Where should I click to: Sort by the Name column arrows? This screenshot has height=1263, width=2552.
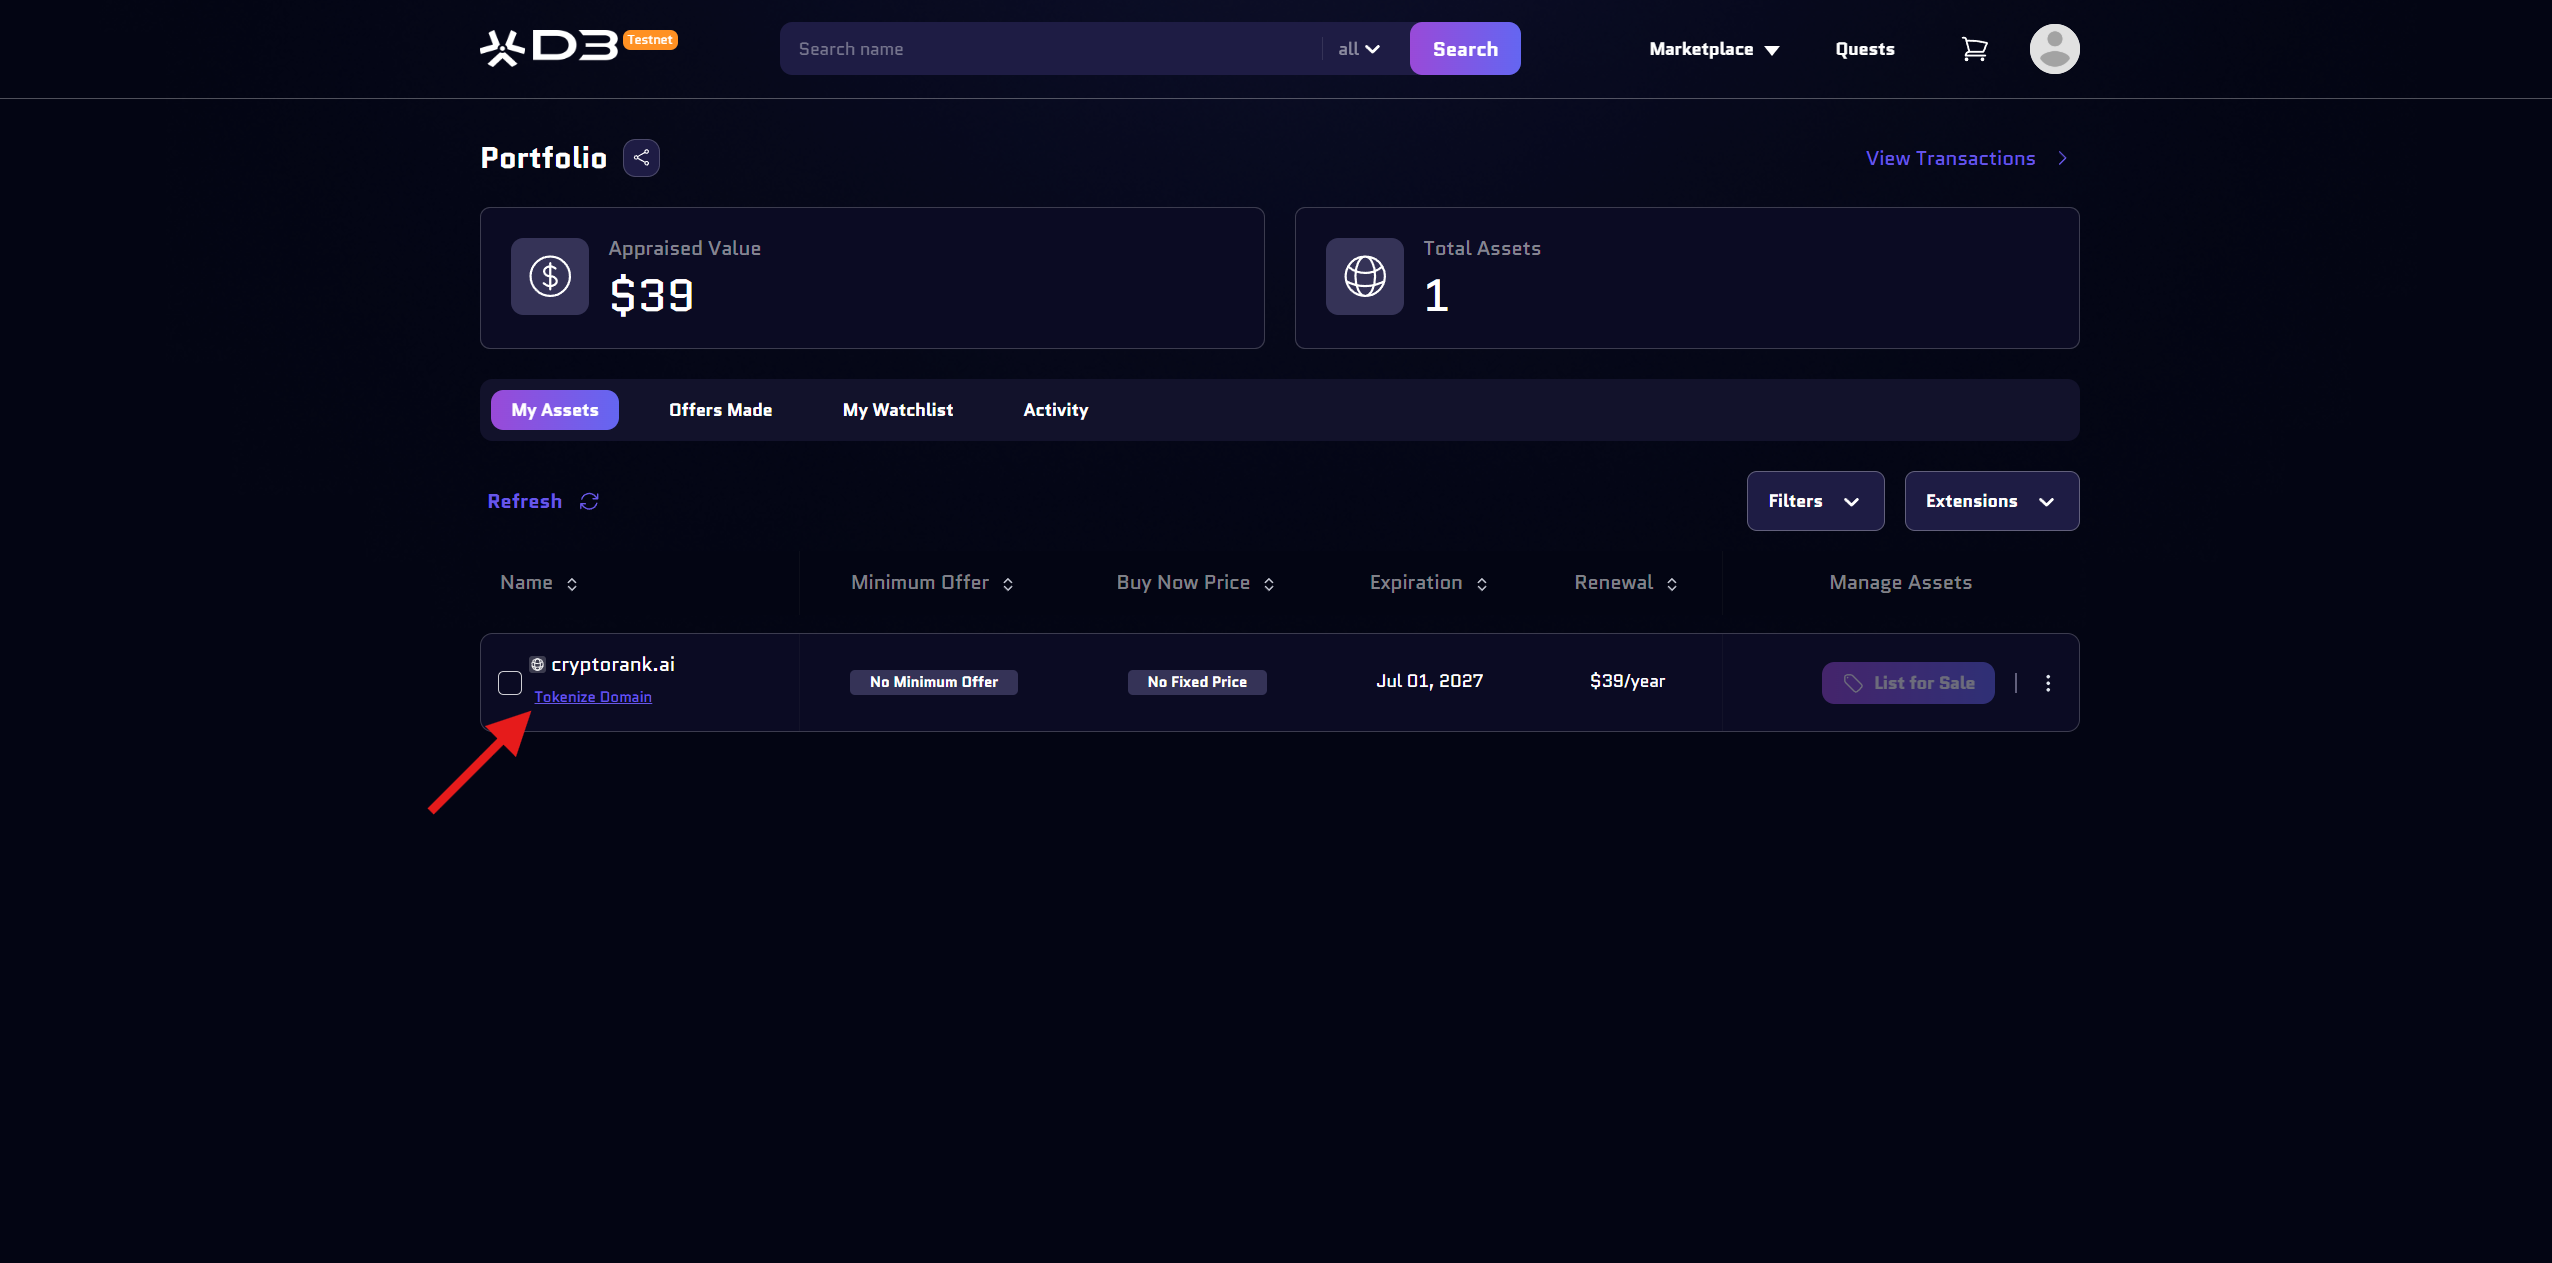click(572, 584)
